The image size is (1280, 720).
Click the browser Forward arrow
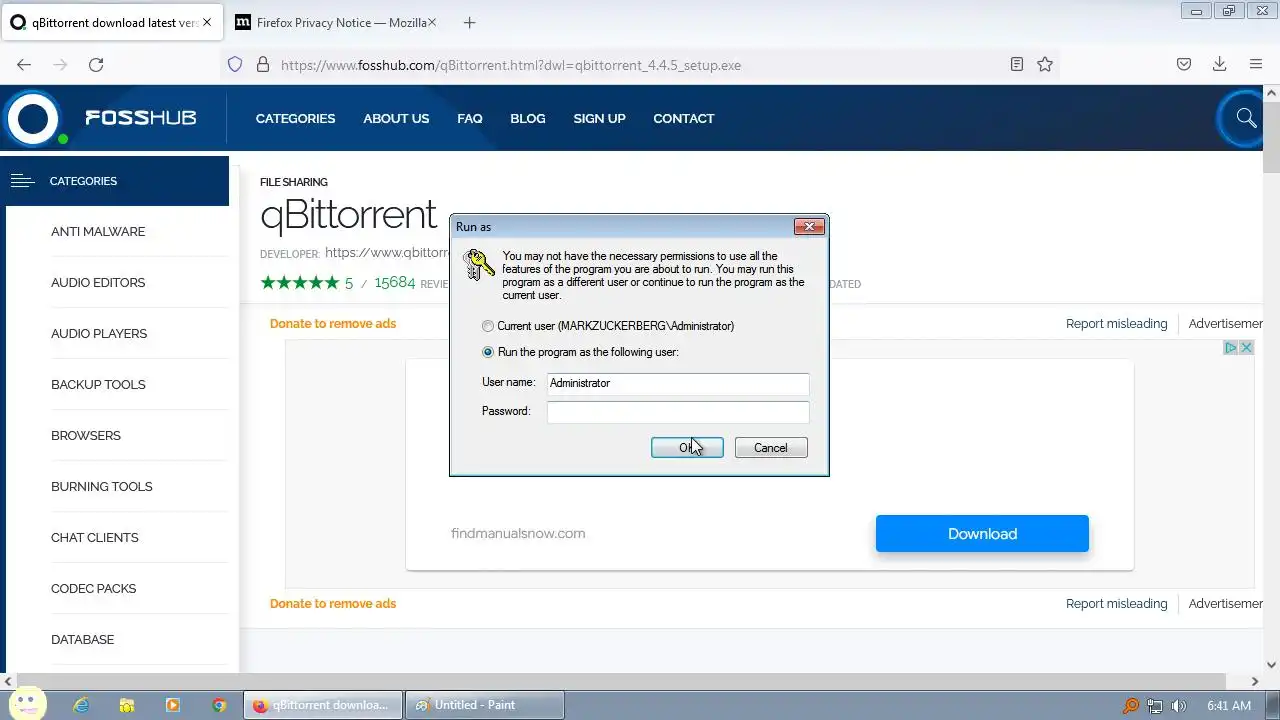coord(60,64)
